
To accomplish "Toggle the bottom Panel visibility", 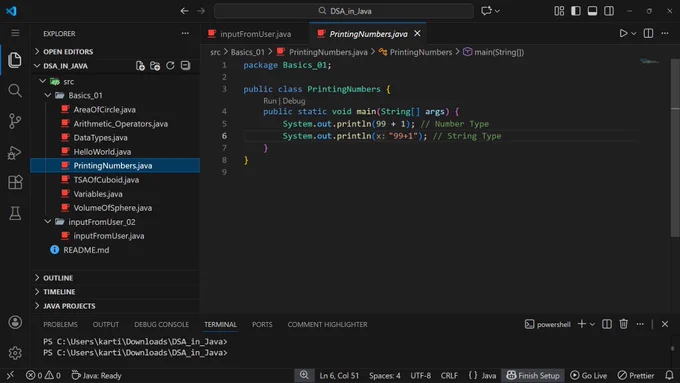I will pyautogui.click(x=592, y=11).
